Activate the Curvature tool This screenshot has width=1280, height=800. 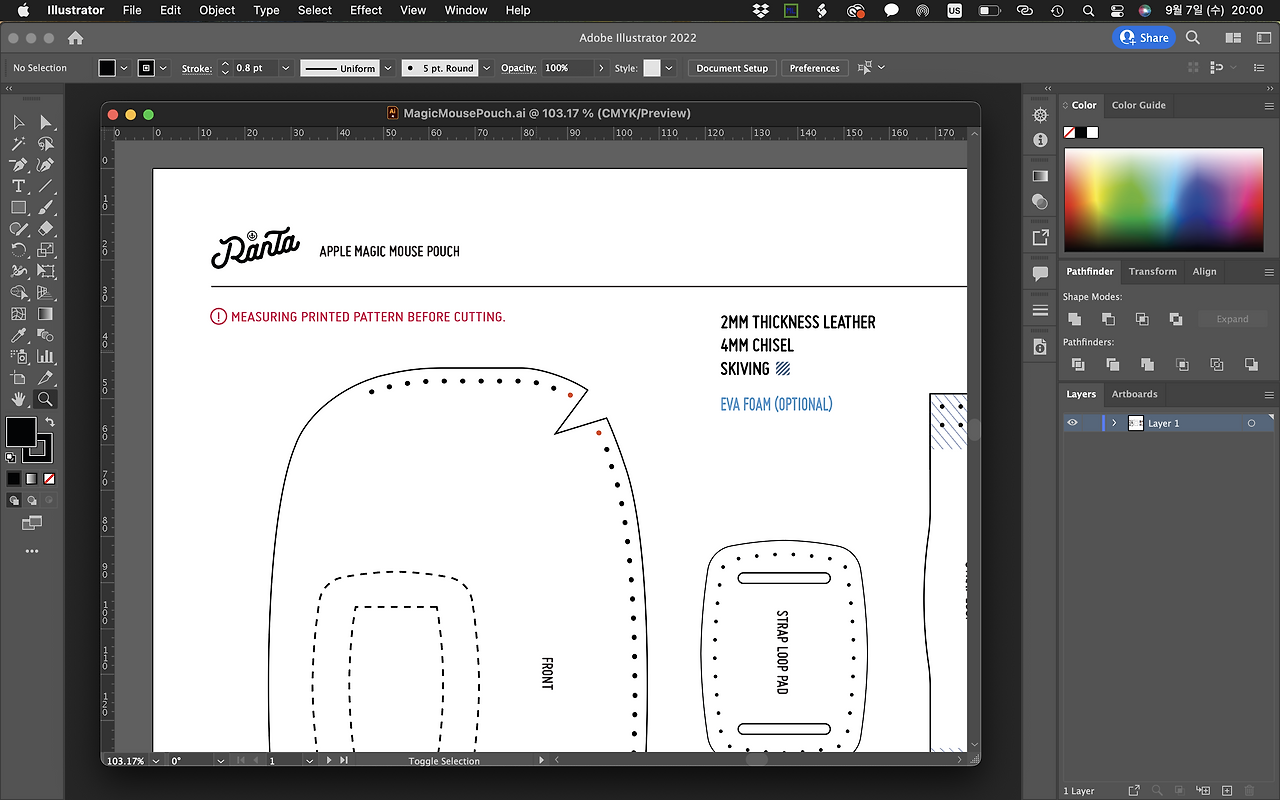(x=45, y=165)
